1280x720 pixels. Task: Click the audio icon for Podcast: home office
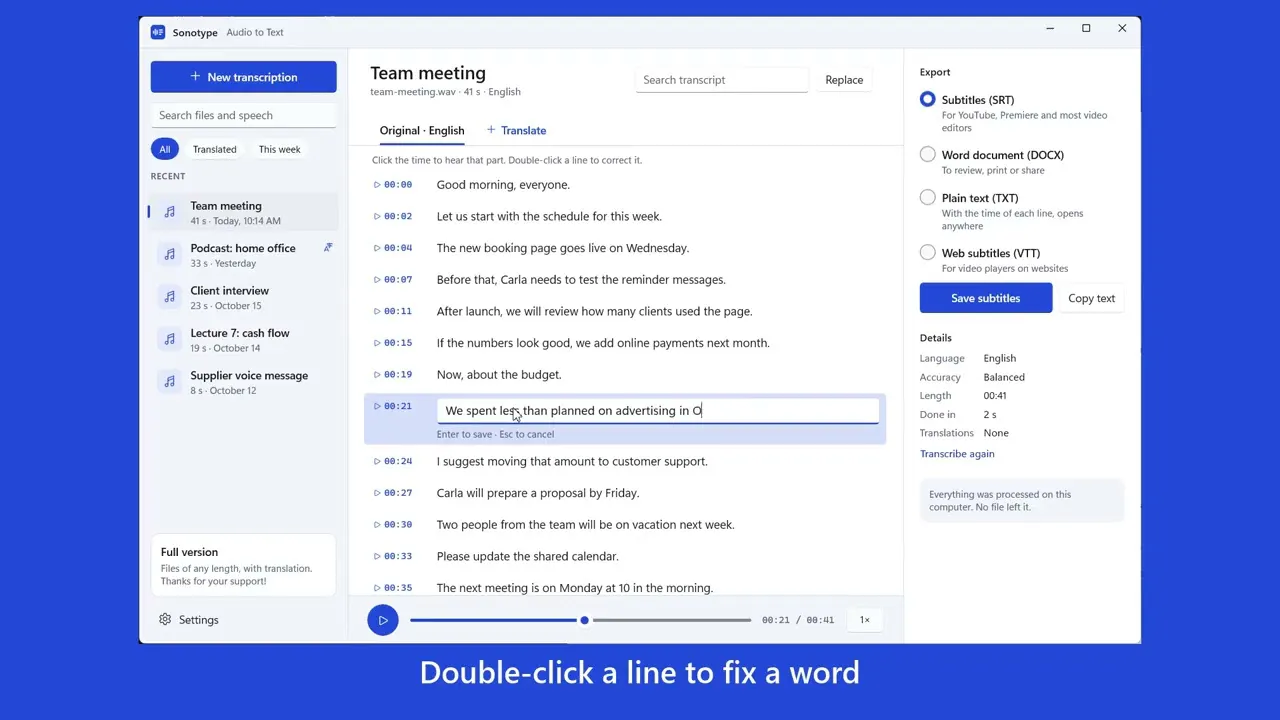(x=169, y=255)
